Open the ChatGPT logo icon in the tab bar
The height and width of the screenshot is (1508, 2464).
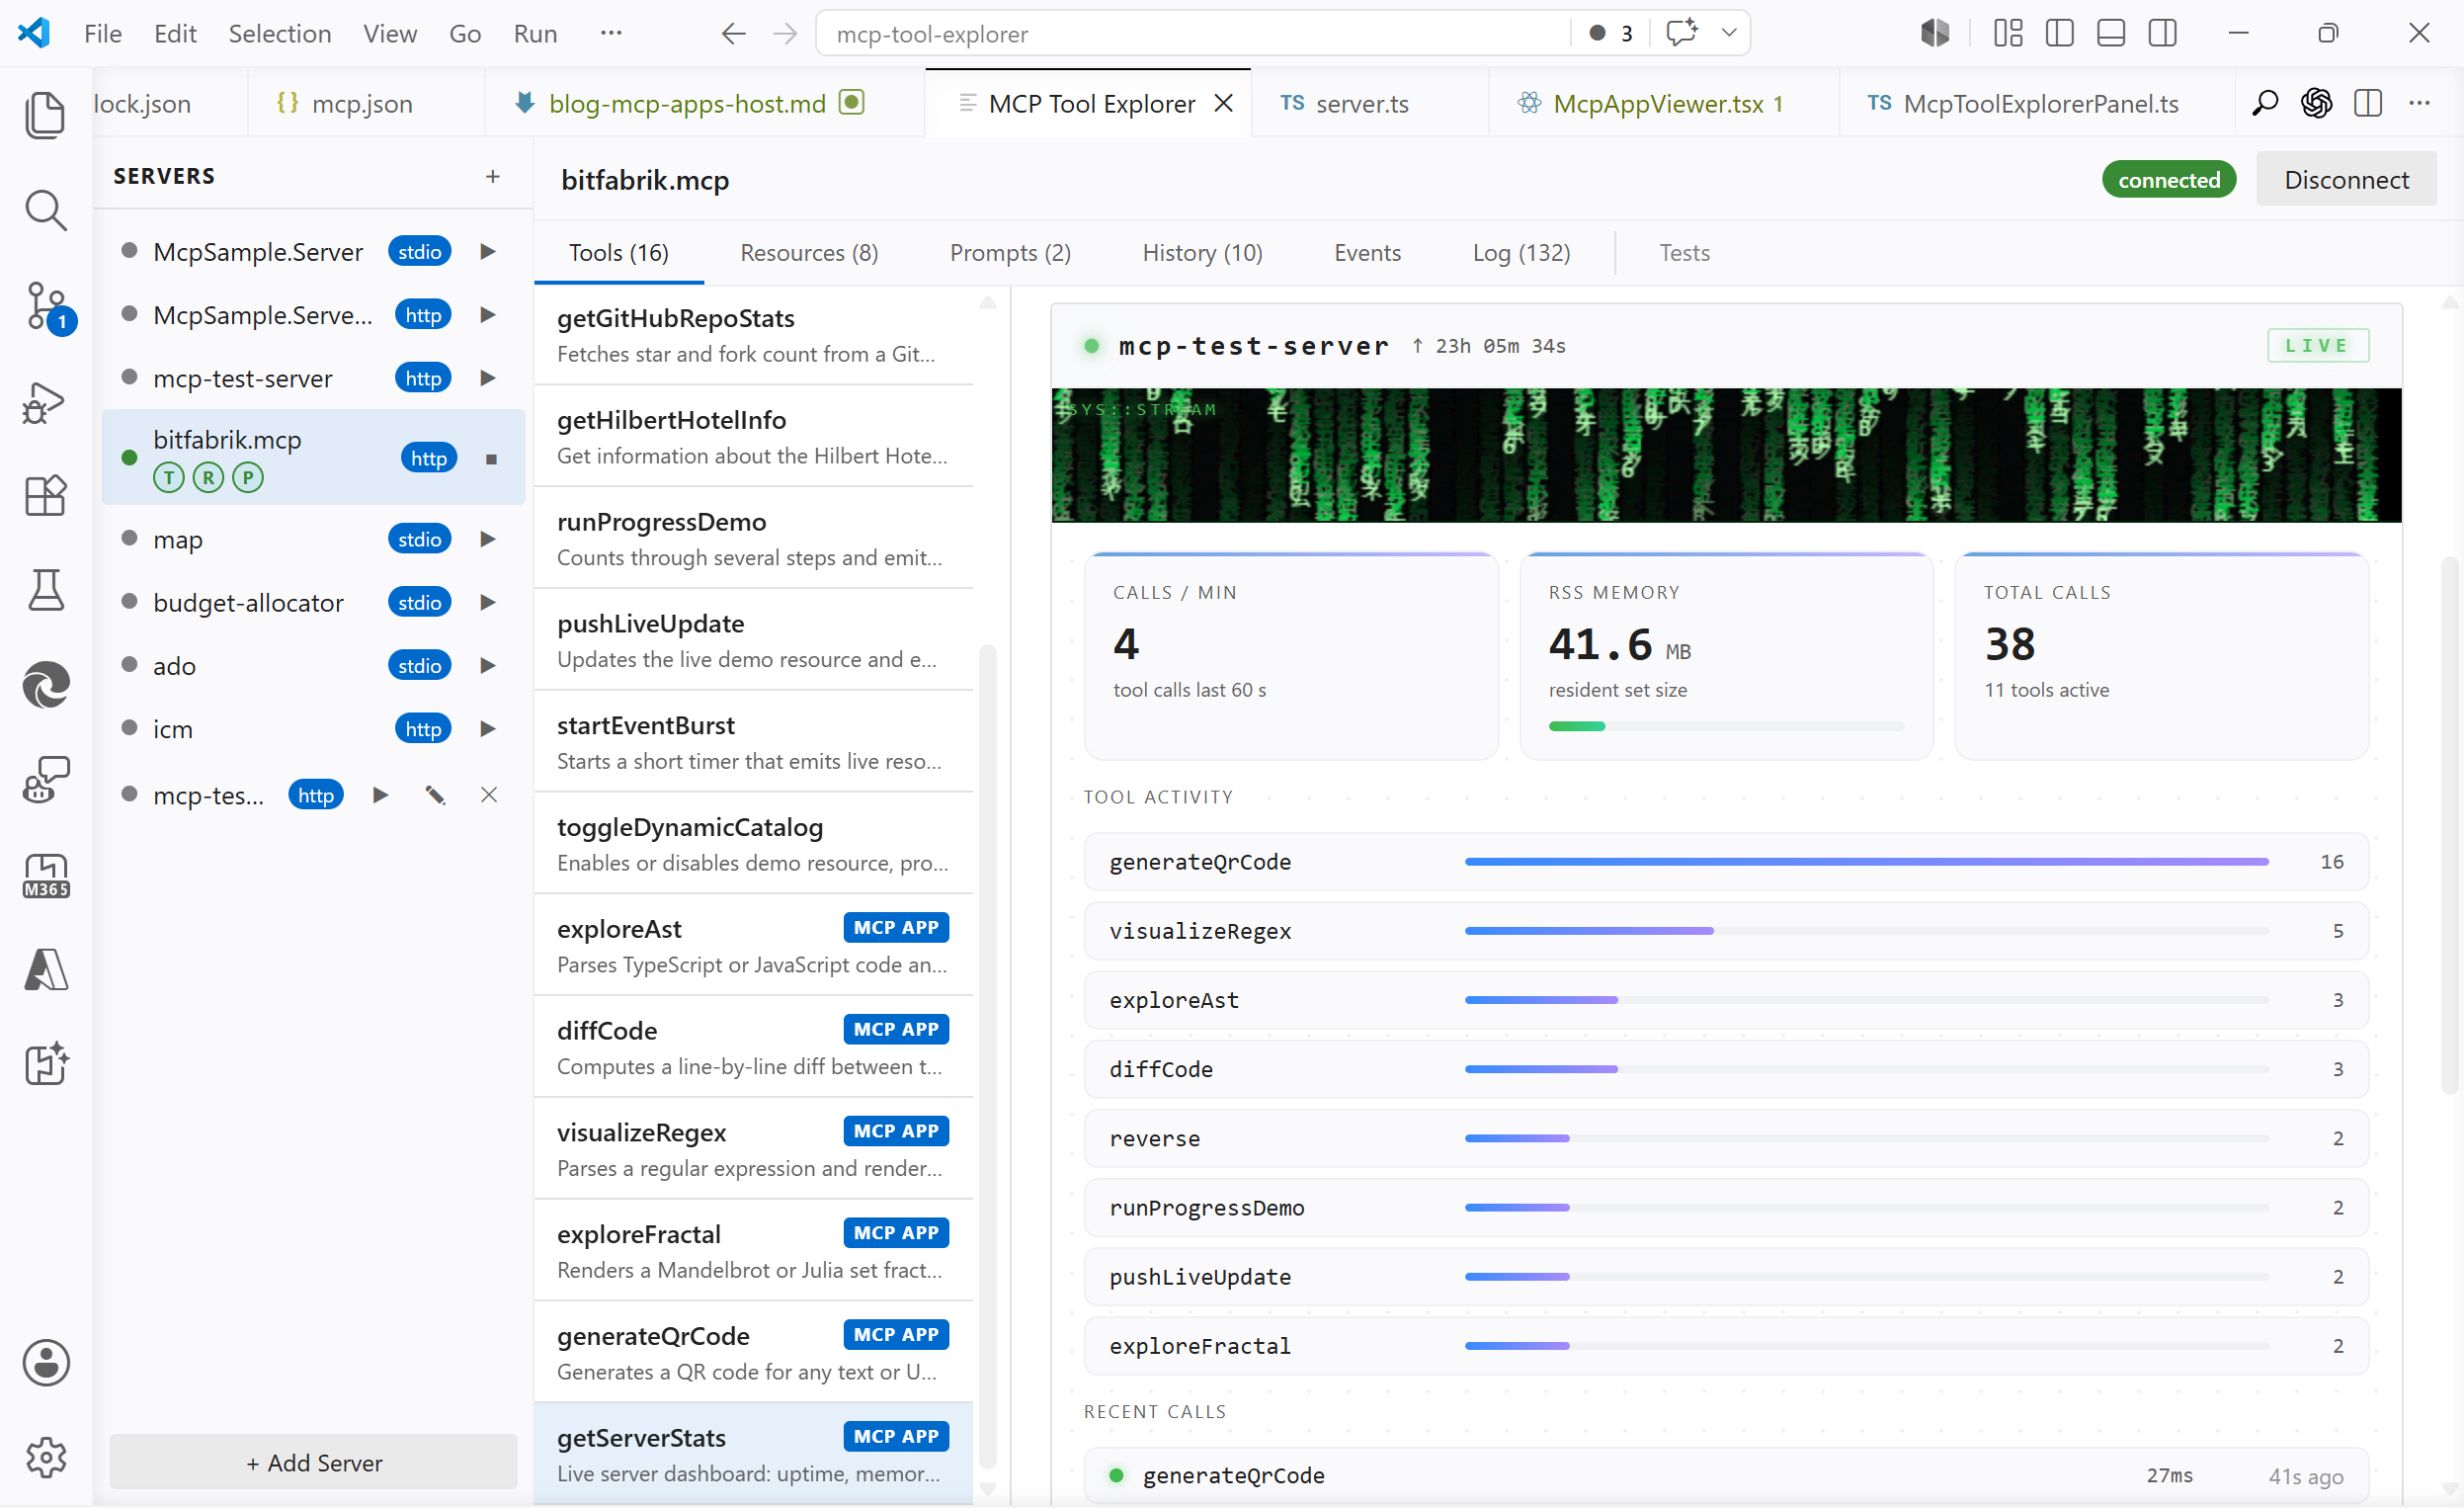pyautogui.click(x=2316, y=103)
